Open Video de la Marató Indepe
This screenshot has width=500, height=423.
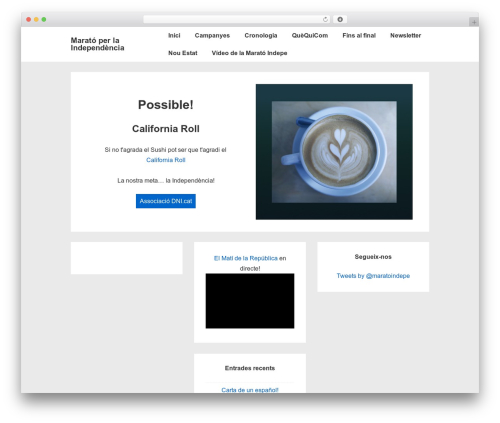(249, 53)
